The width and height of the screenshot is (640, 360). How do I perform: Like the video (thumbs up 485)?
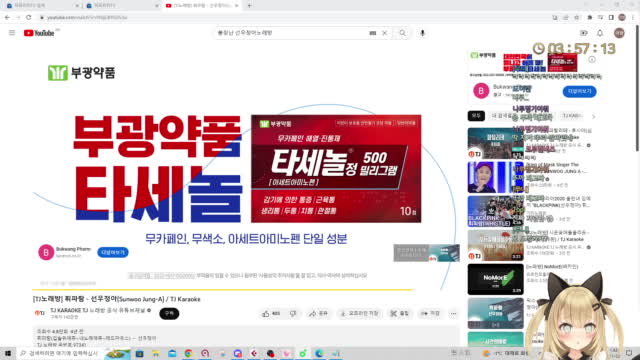tap(271, 313)
